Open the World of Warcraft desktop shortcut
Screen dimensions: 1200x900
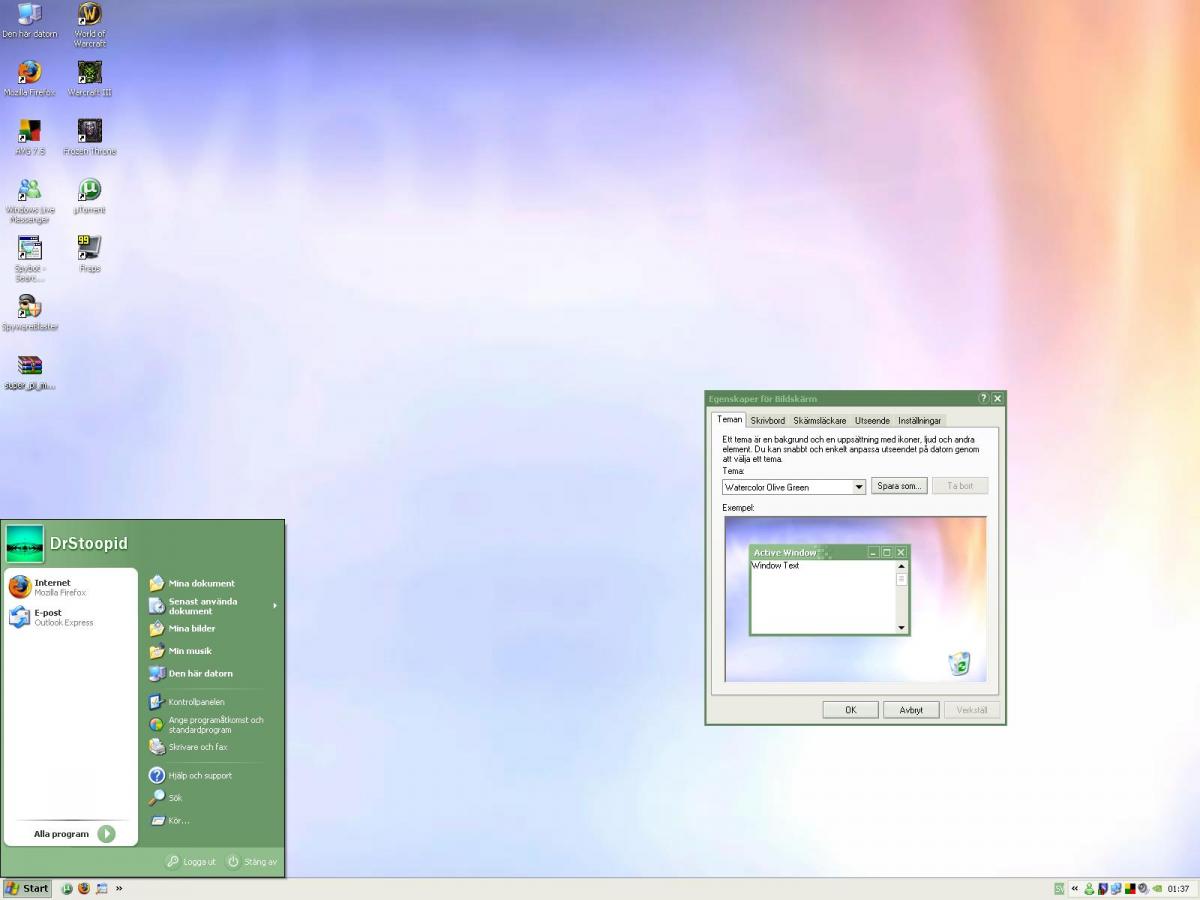(90, 15)
